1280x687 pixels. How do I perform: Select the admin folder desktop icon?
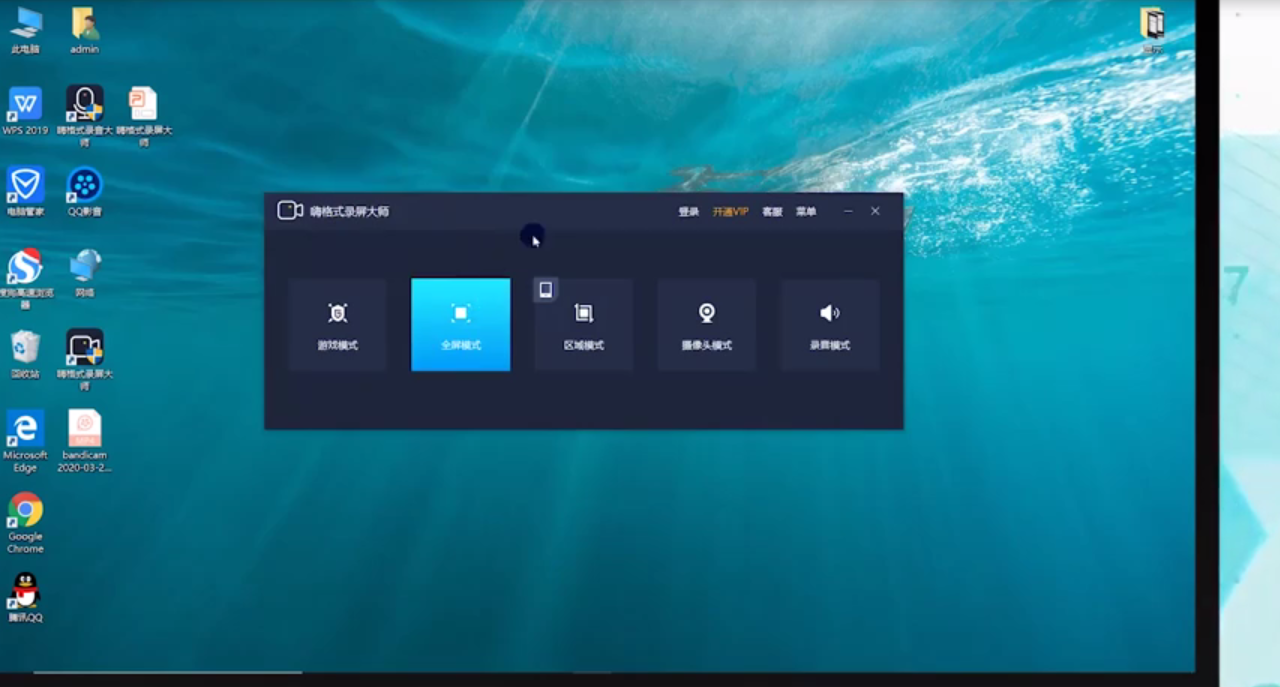[85, 31]
